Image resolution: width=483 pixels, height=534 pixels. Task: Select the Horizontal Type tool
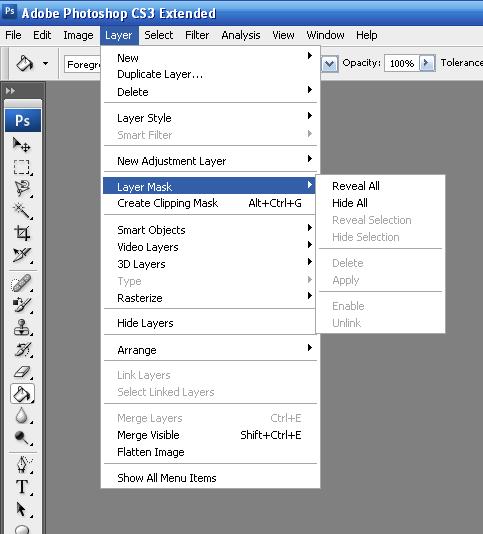tap(22, 487)
